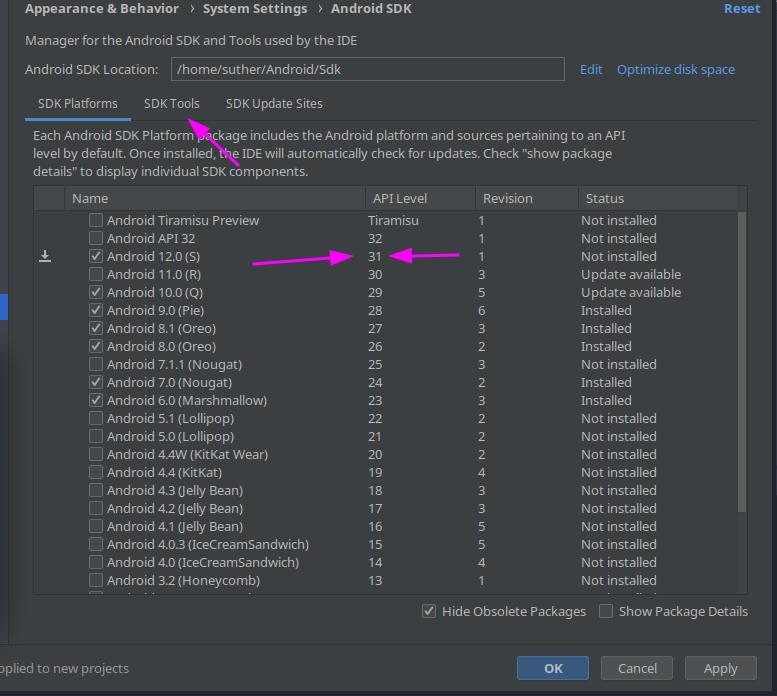This screenshot has width=777, height=696.
Task: Click the Reset link
Action: (741, 8)
